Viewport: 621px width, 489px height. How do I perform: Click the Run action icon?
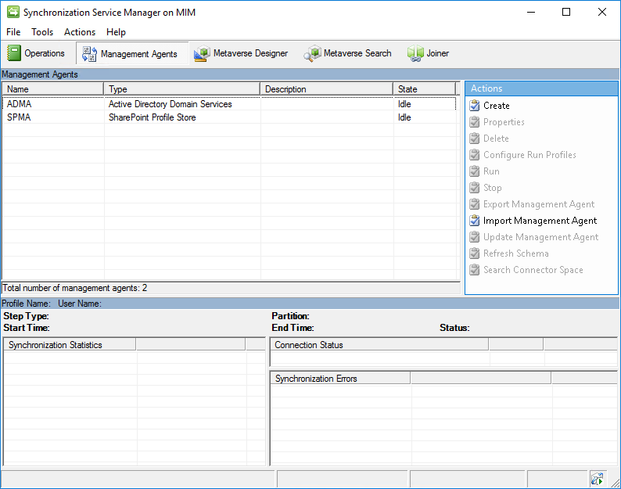pos(474,171)
